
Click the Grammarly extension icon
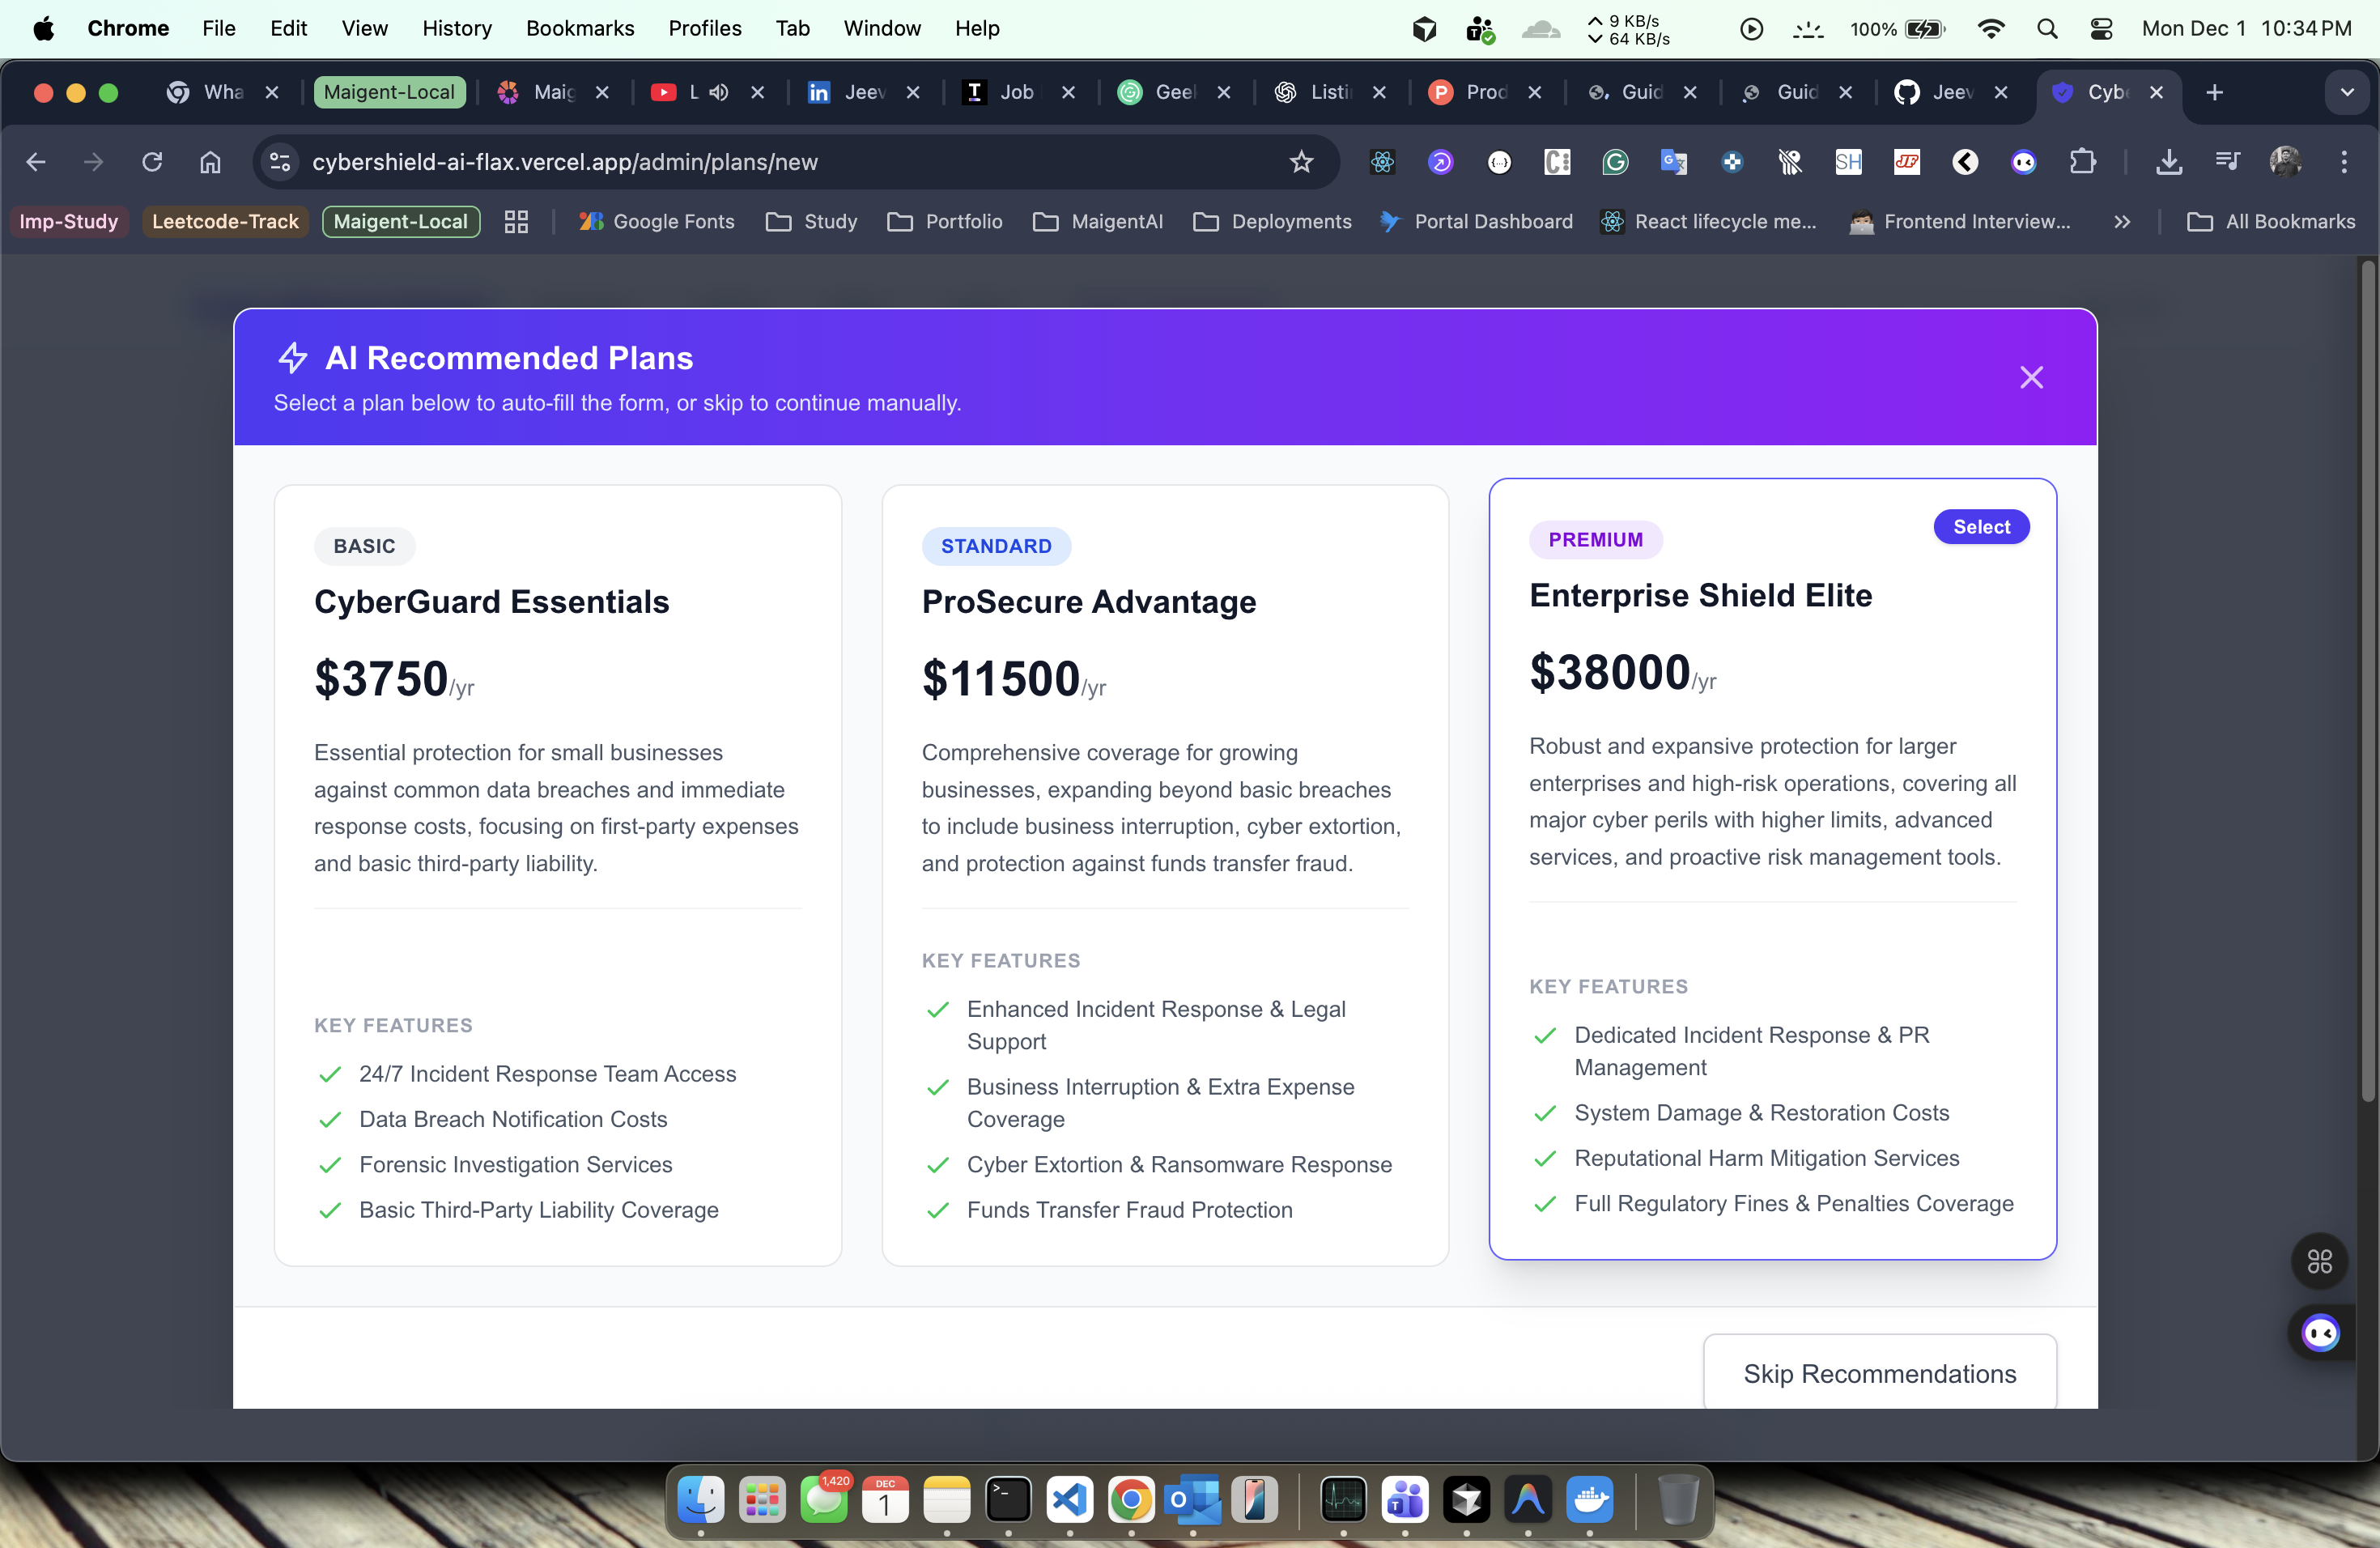1615,162
